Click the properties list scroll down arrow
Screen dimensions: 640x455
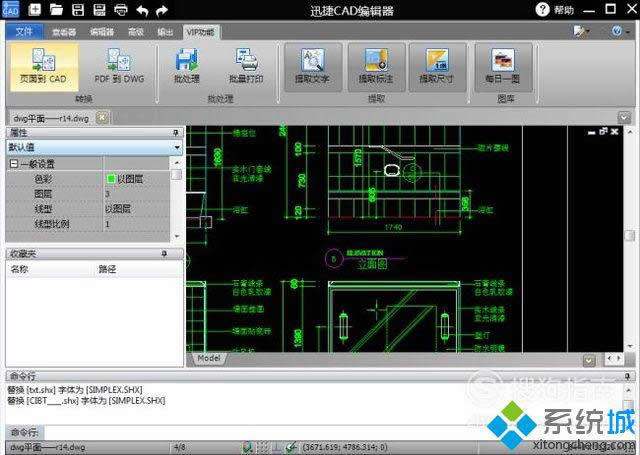pyautogui.click(x=177, y=236)
